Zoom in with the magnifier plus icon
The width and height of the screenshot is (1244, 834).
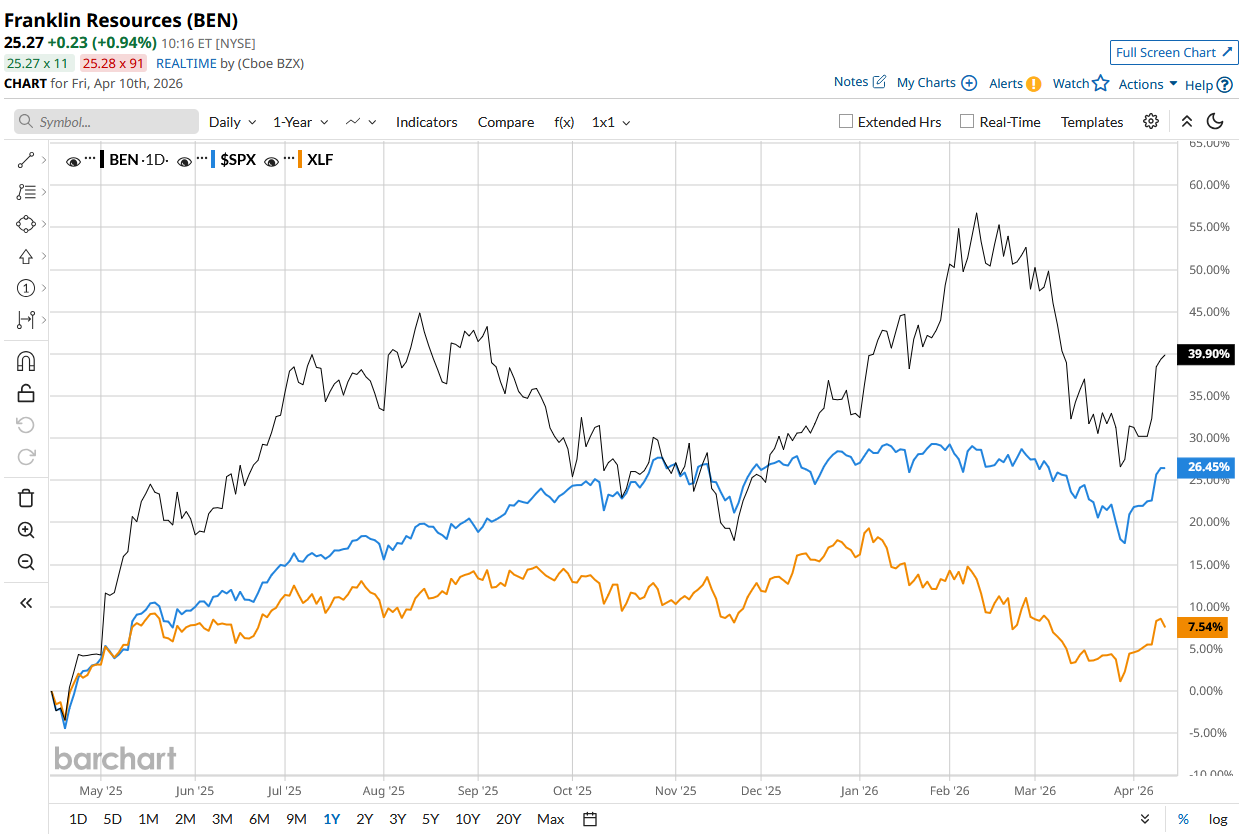tap(26, 530)
